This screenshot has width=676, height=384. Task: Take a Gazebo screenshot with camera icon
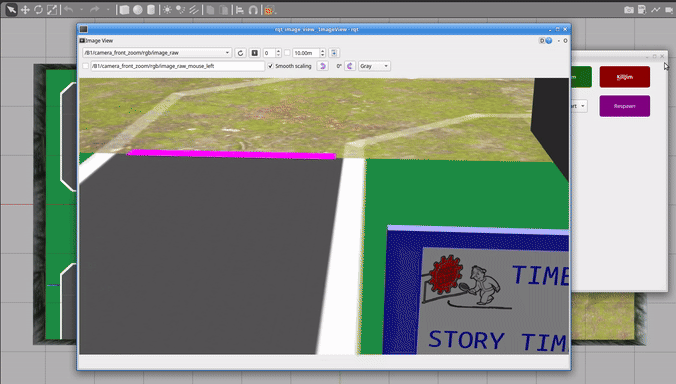pyautogui.click(x=629, y=9)
